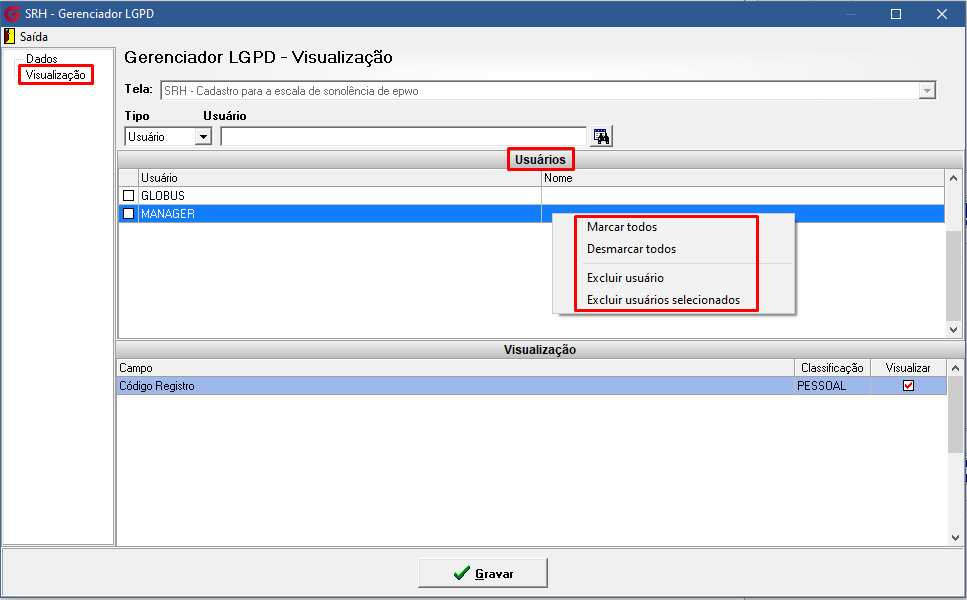This screenshot has height=600, width=967.
Task: Untick Visualizar for Código Registro
Action: [908, 385]
